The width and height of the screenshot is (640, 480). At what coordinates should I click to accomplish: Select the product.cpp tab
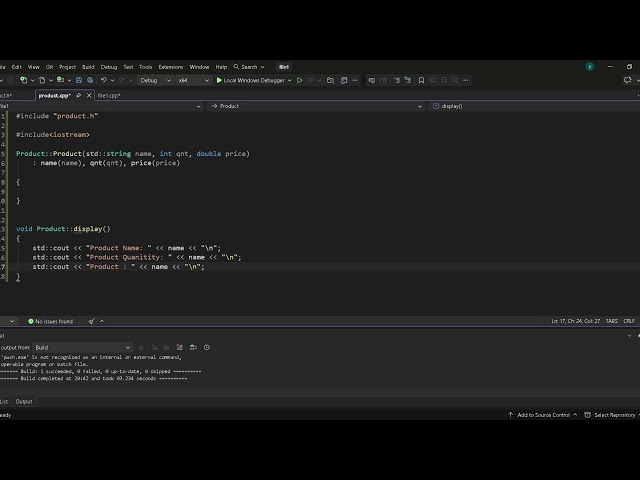(54, 96)
